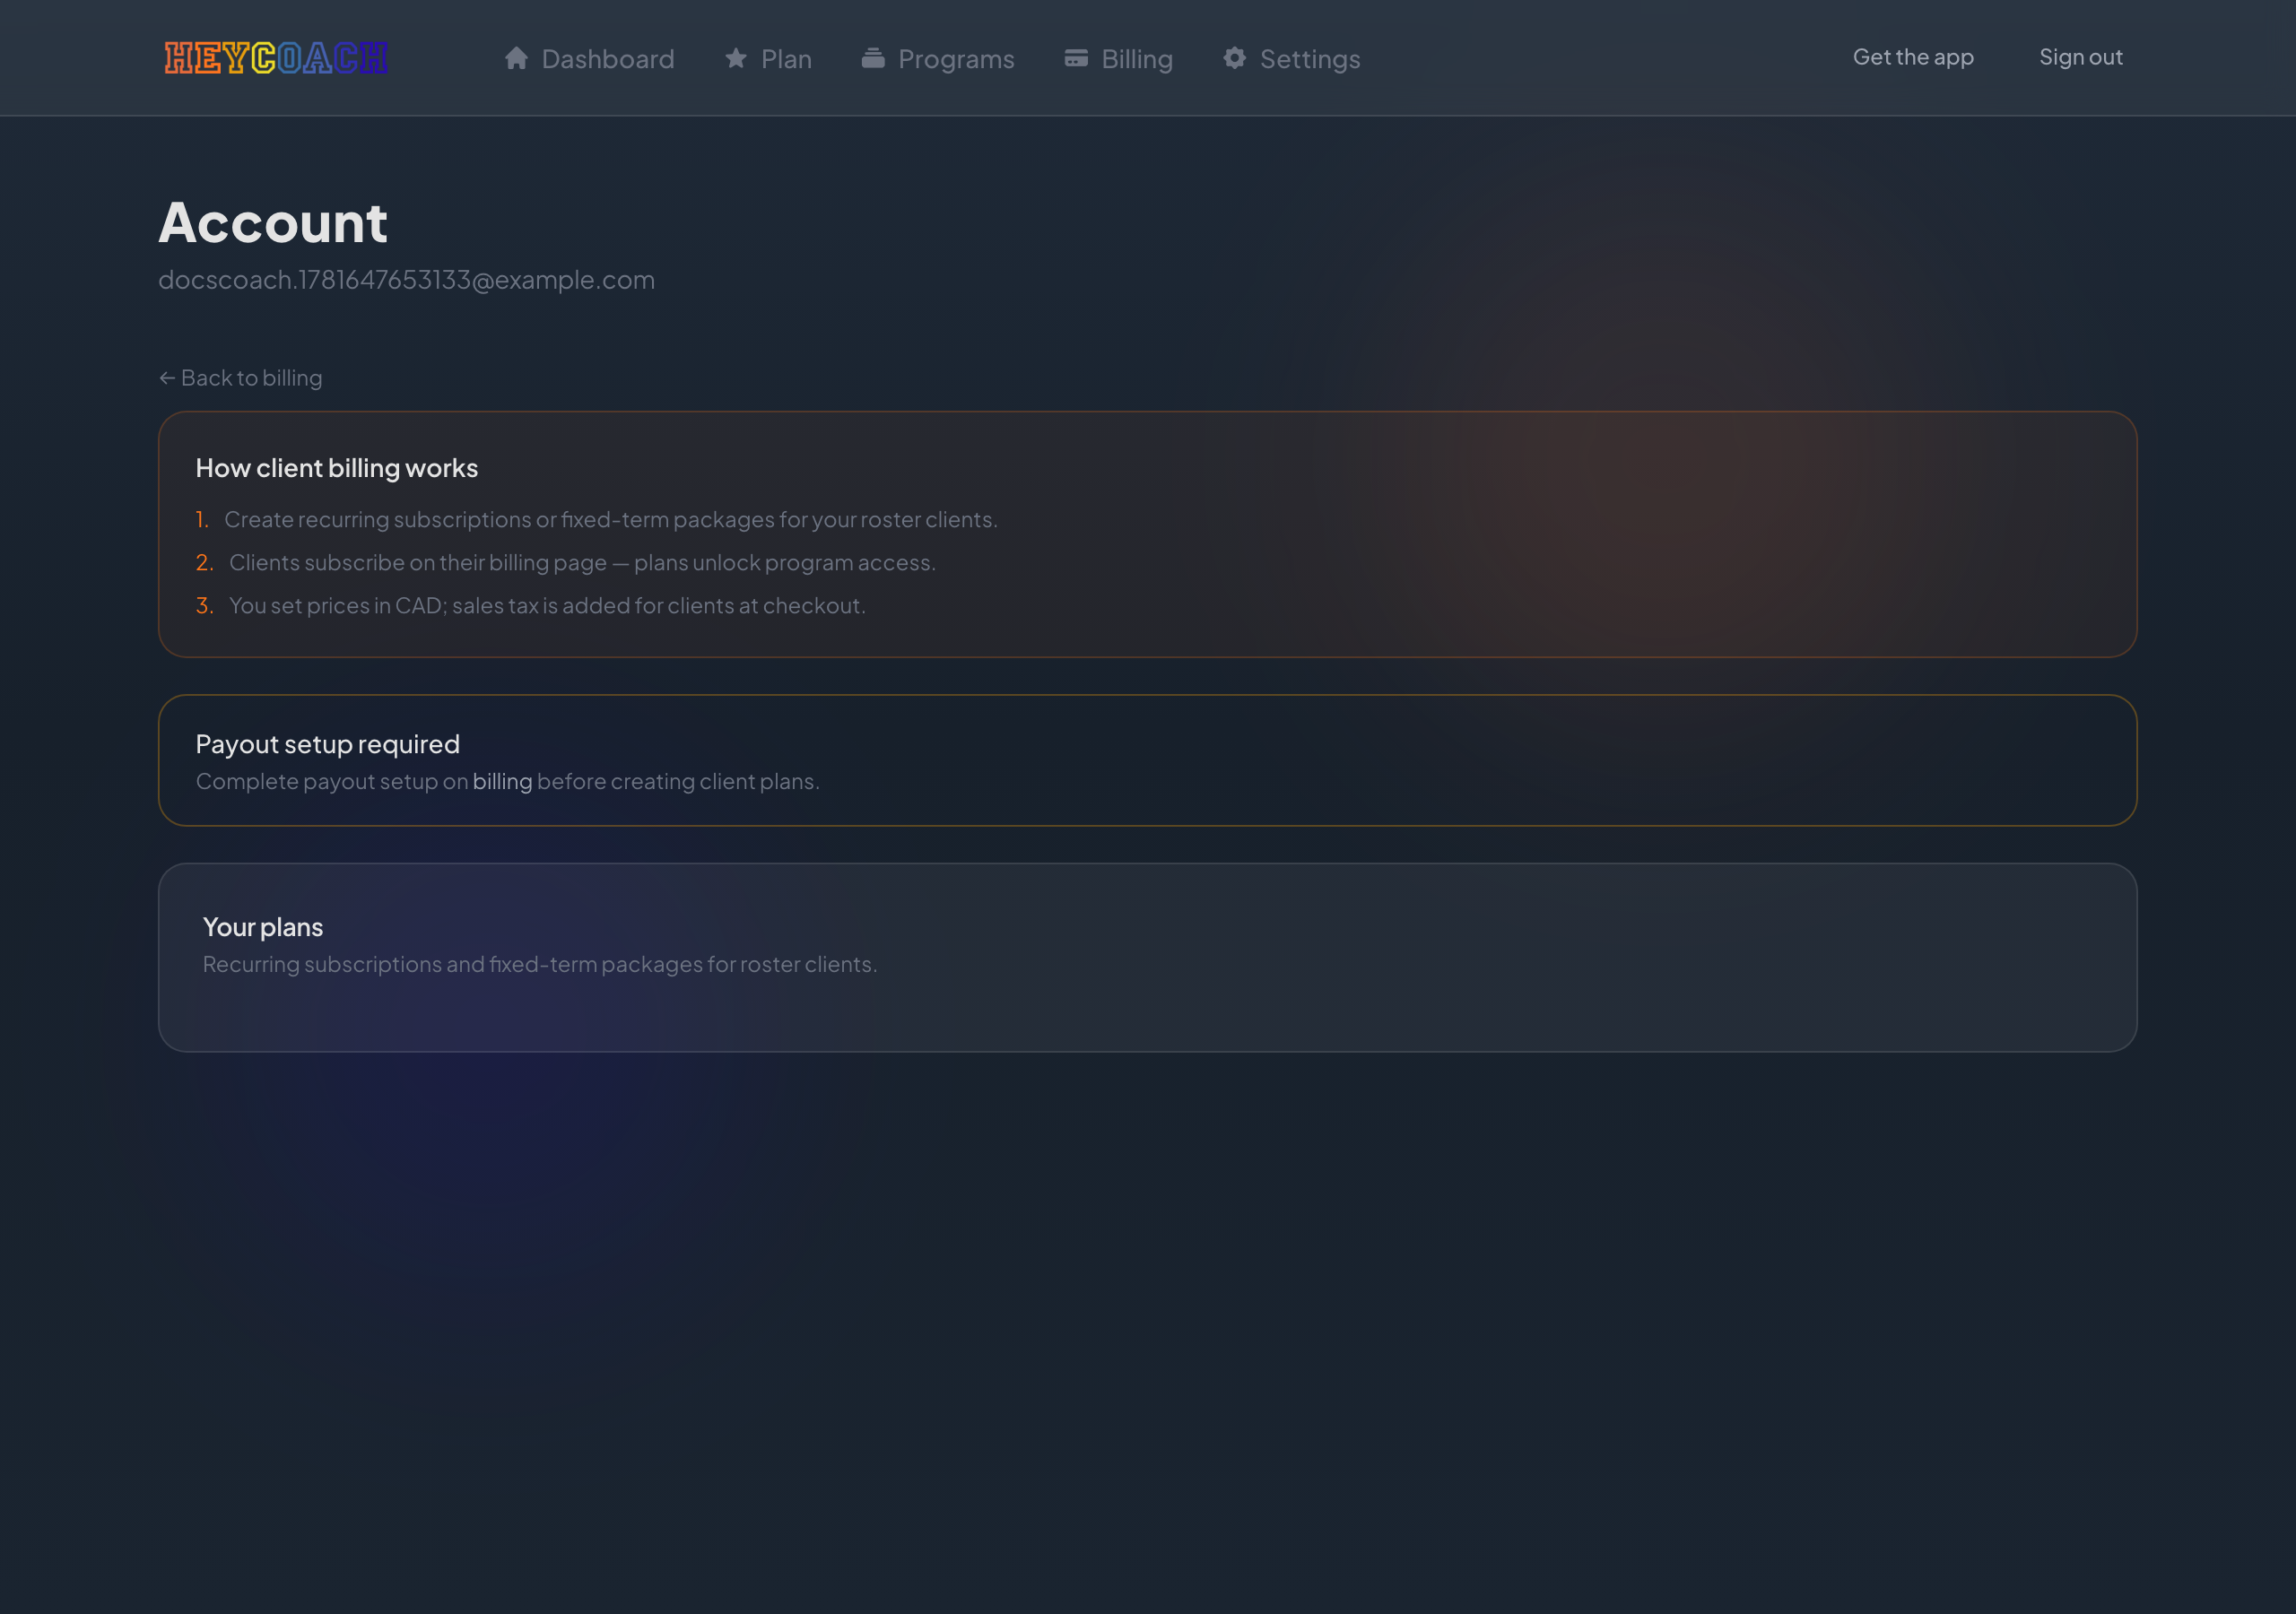Go to the Plan nav item

(x=768, y=58)
